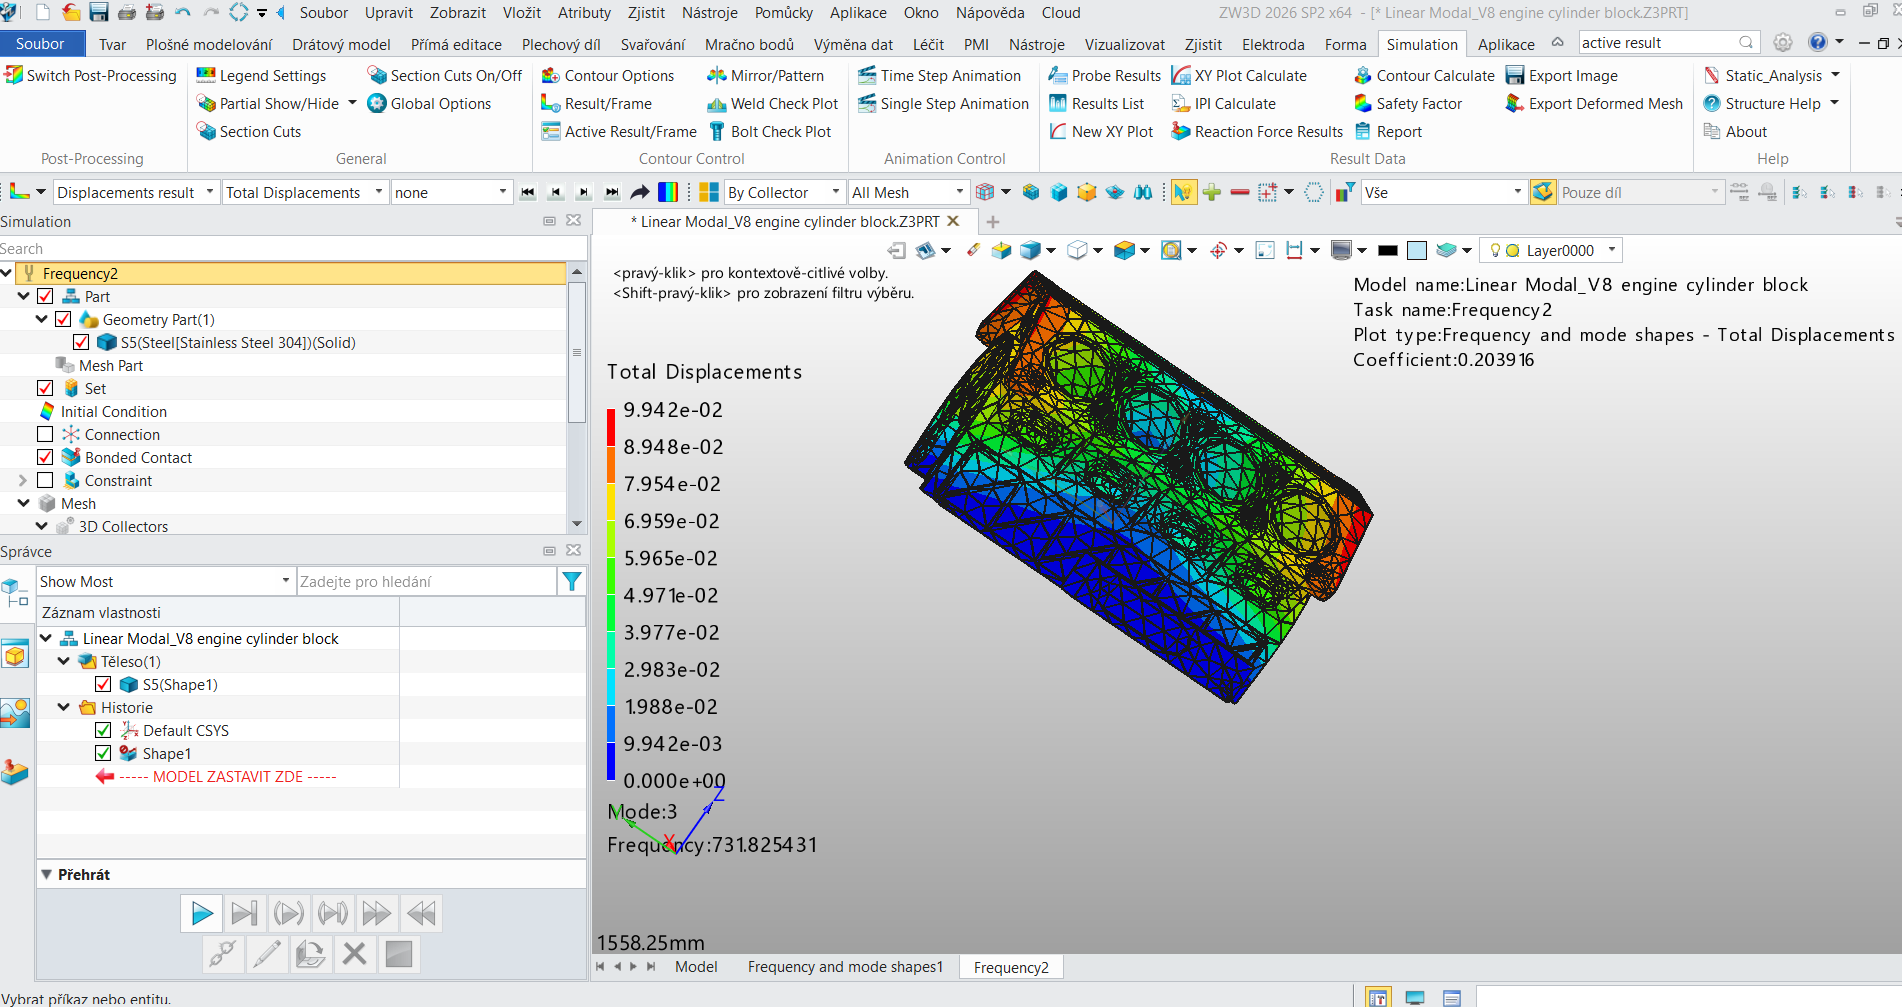Toggle the Set checkbox
This screenshot has height=1007, width=1902.
click(x=45, y=388)
